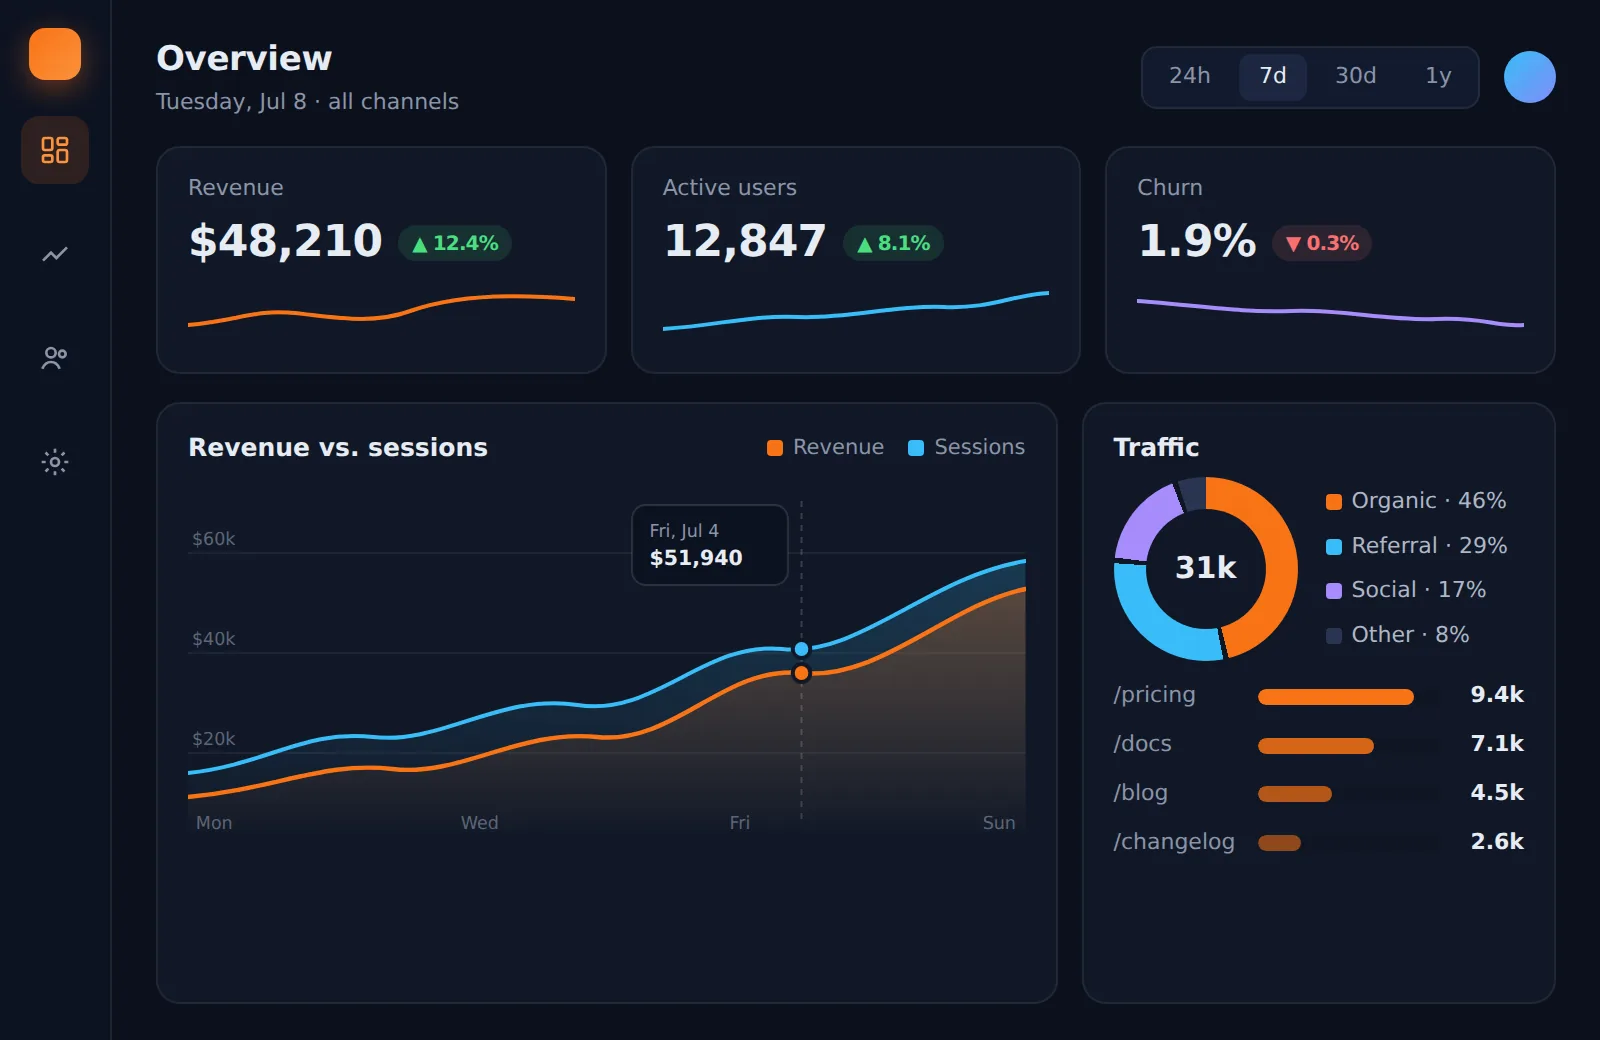Click the Revenue card sparkline

381,310
